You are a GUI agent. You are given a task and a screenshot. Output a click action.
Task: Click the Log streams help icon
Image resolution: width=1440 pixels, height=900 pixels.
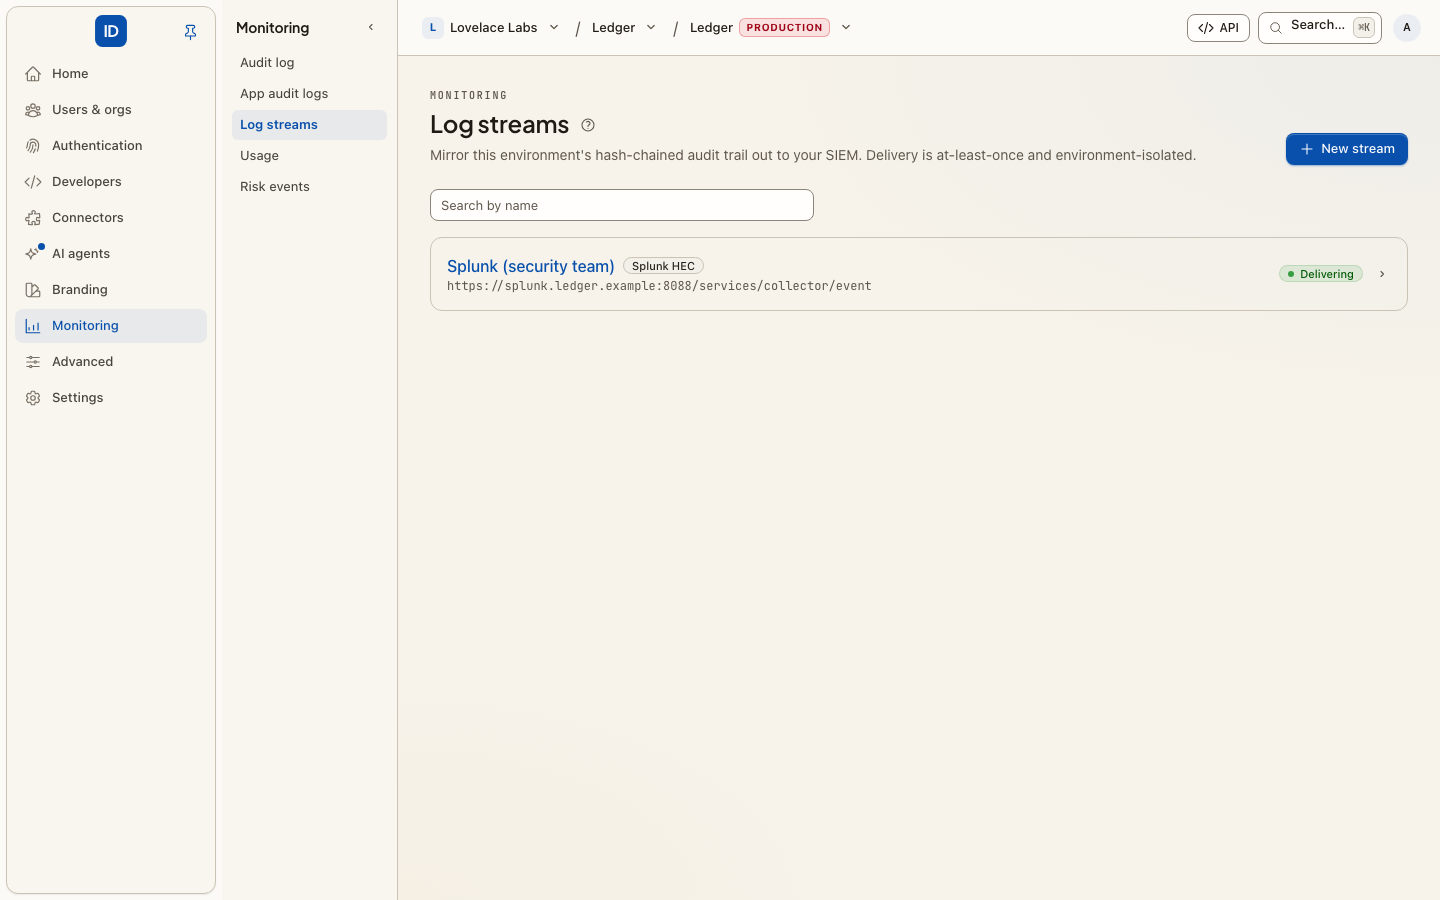[588, 125]
